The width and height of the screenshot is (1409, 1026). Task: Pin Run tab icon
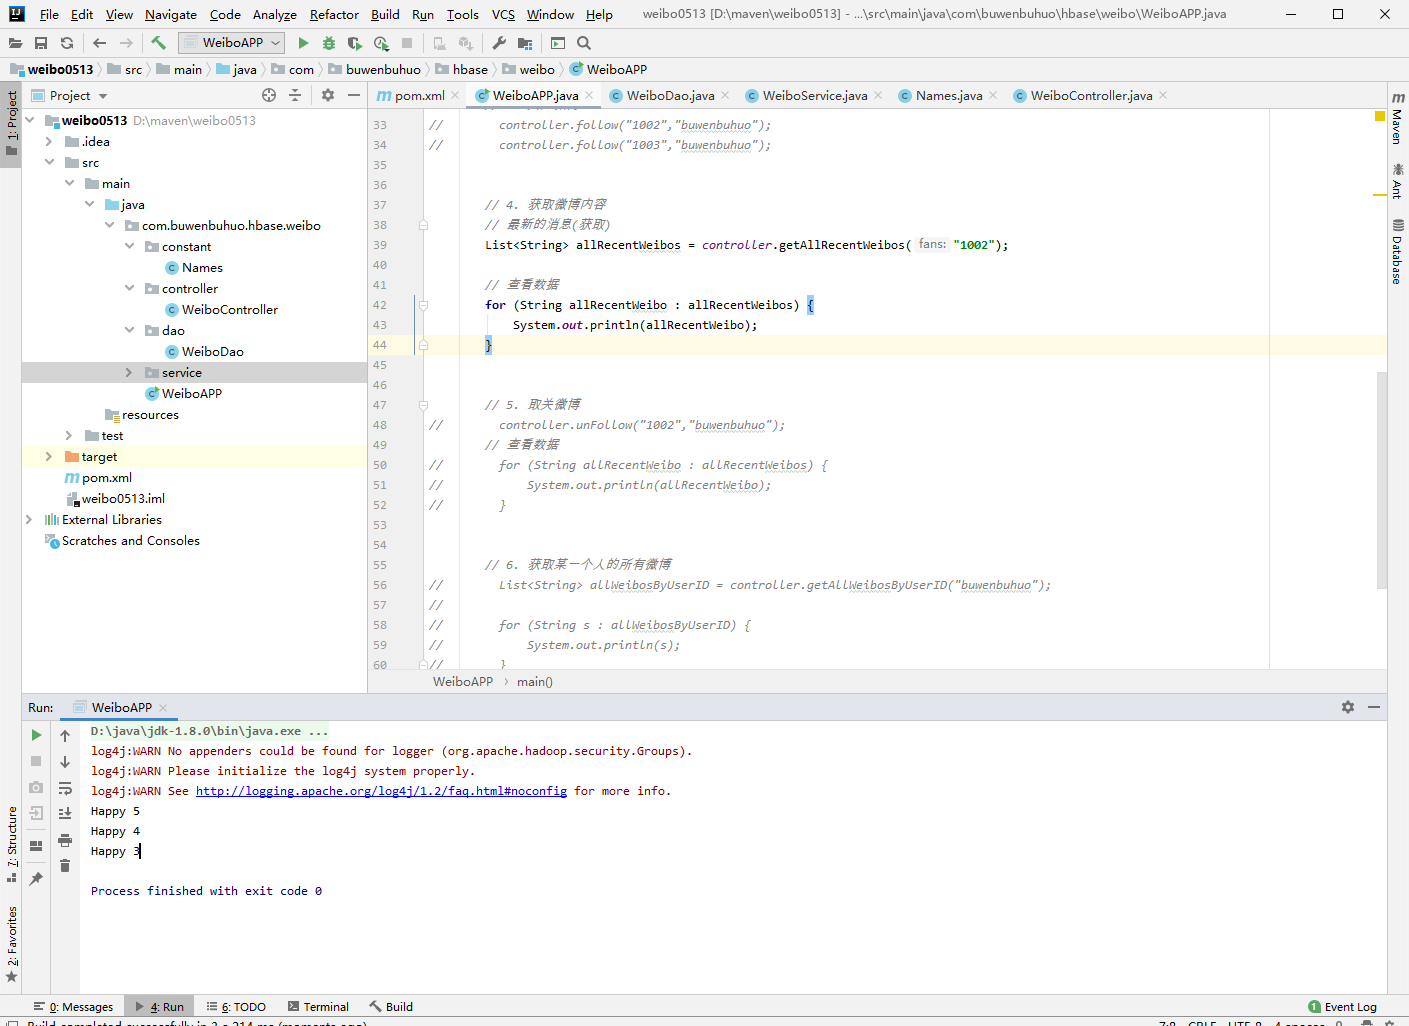pyautogui.click(x=36, y=879)
